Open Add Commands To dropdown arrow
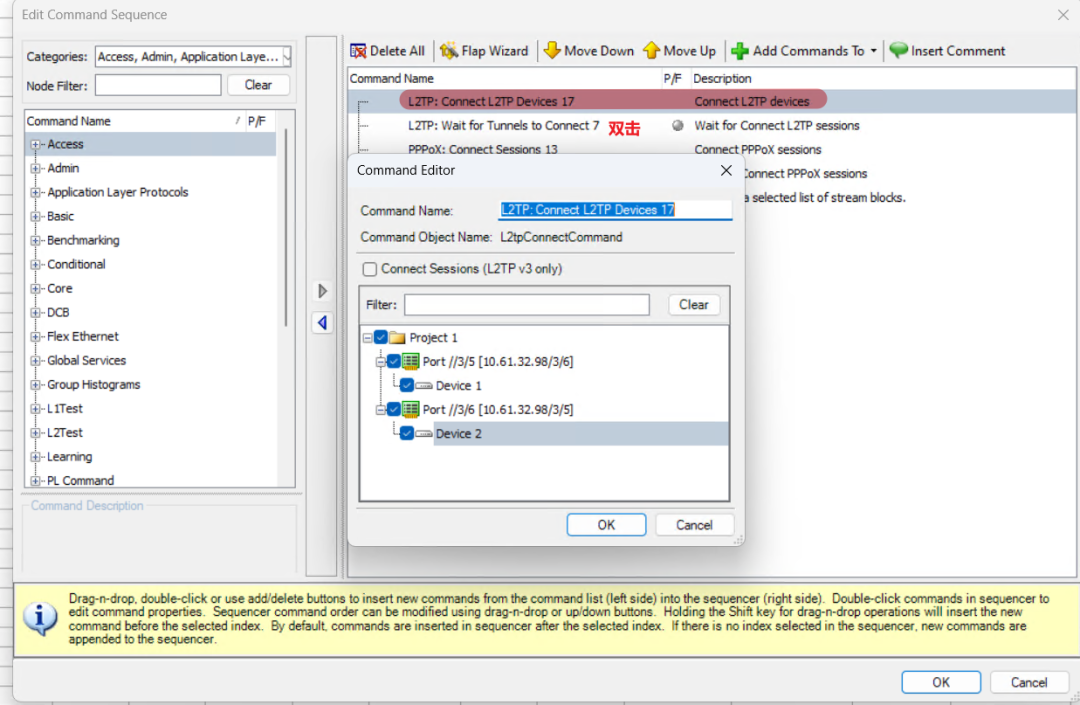The width and height of the screenshot is (1080, 705). [x=874, y=51]
